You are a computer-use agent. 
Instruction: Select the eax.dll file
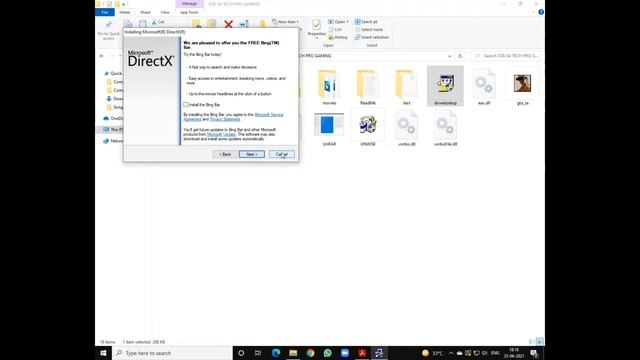point(484,87)
